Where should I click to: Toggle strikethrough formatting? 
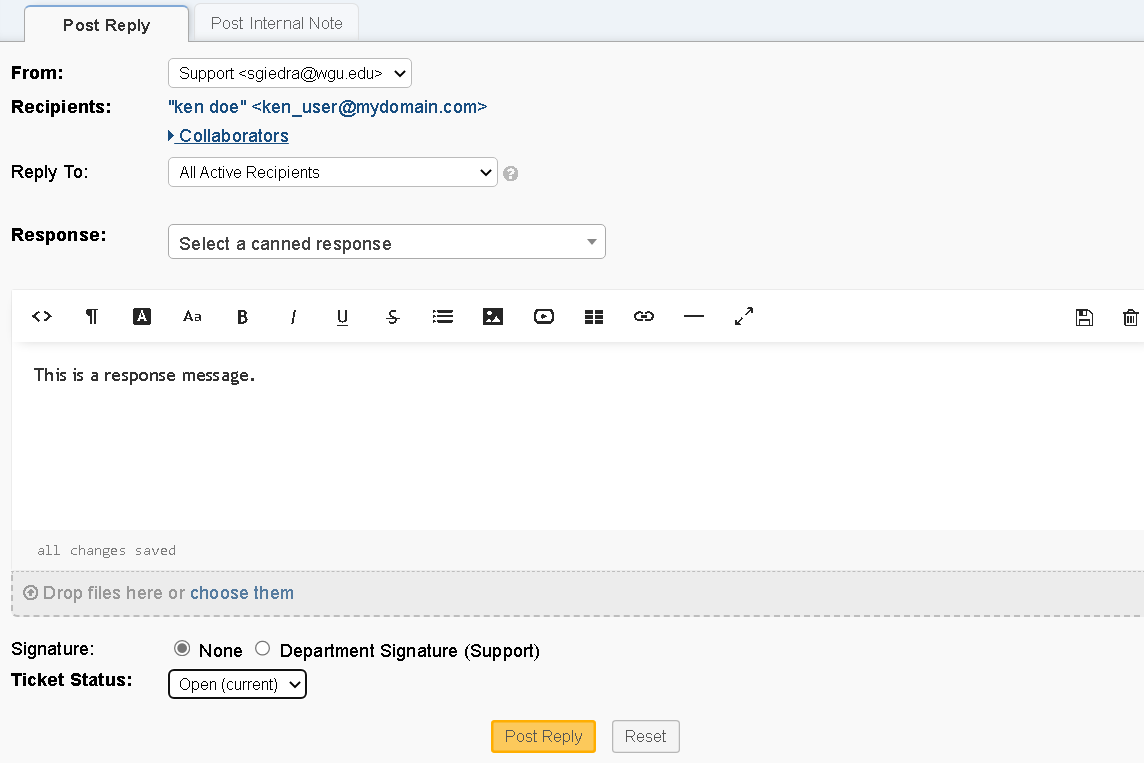[392, 316]
